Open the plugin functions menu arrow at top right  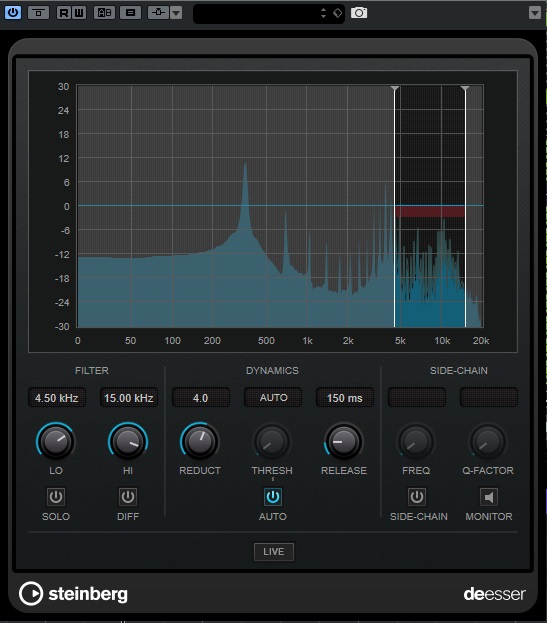coord(535,13)
